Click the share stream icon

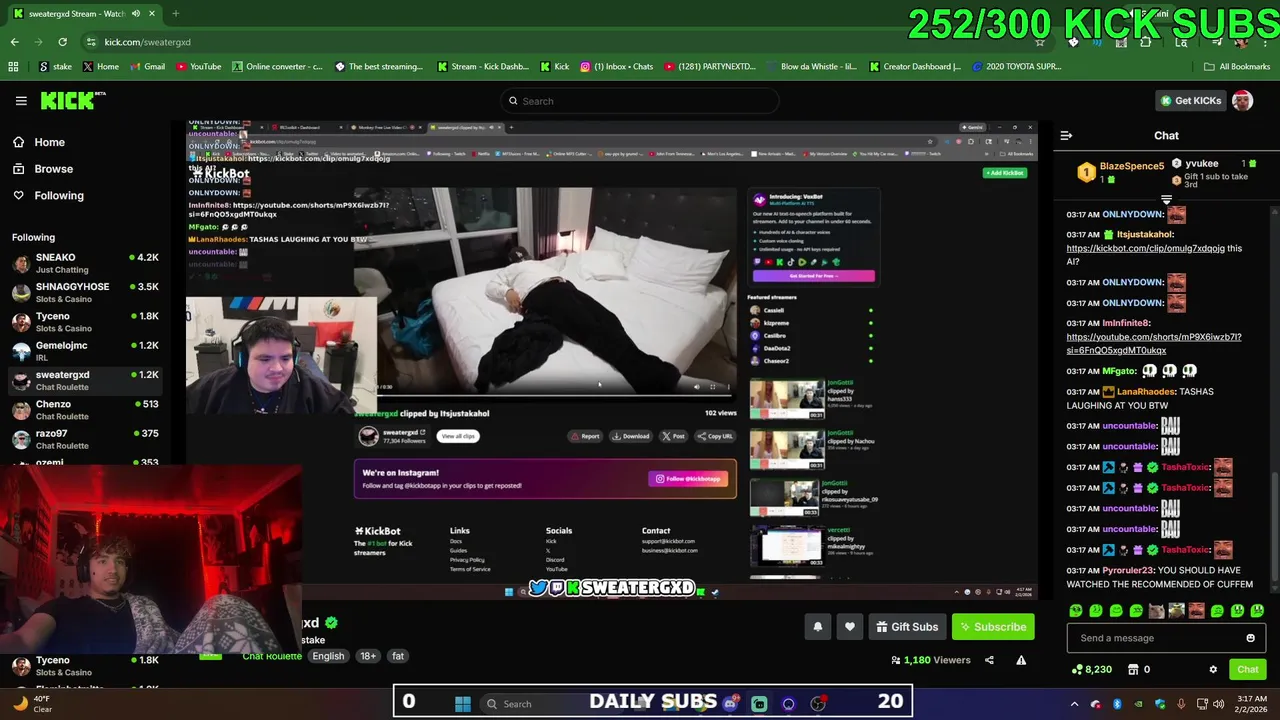tap(989, 660)
